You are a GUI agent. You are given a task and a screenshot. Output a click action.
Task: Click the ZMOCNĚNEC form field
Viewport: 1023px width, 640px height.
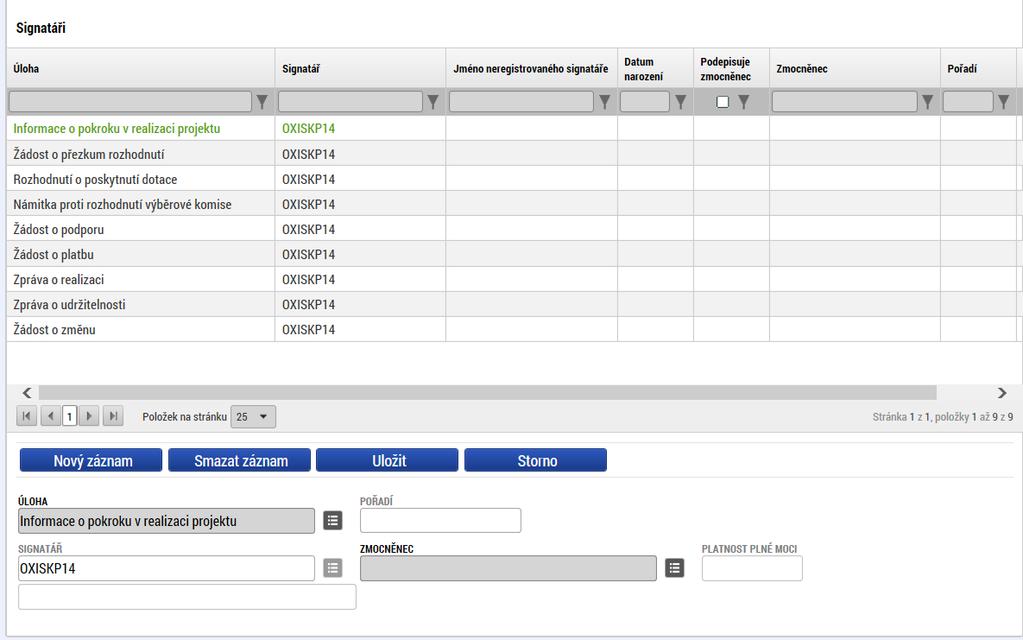point(508,568)
